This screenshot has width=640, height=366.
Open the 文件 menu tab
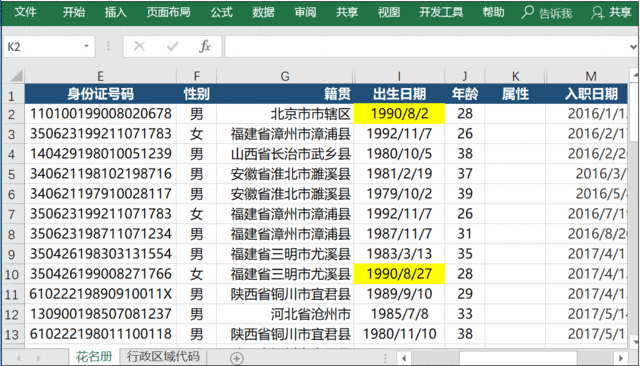26,12
